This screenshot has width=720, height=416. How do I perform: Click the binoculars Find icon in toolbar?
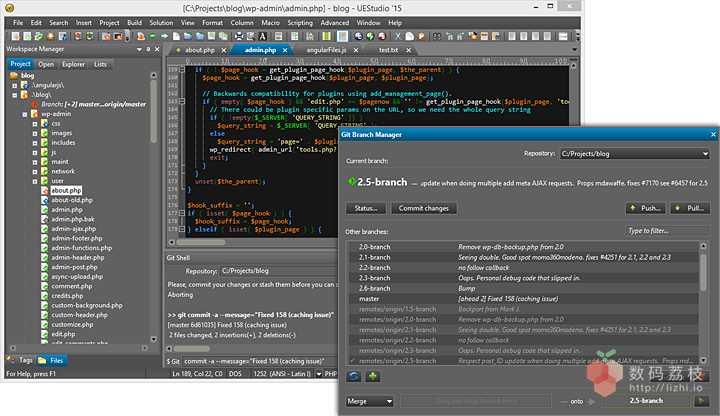[x=437, y=36]
